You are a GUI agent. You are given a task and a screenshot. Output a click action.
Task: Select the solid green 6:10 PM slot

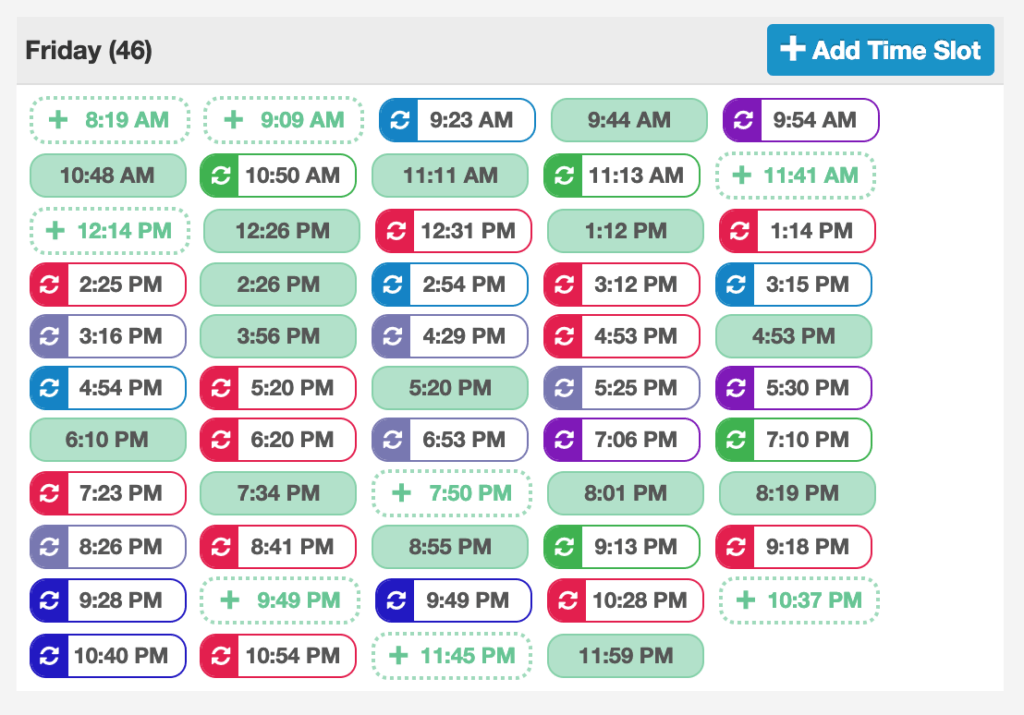(x=108, y=440)
